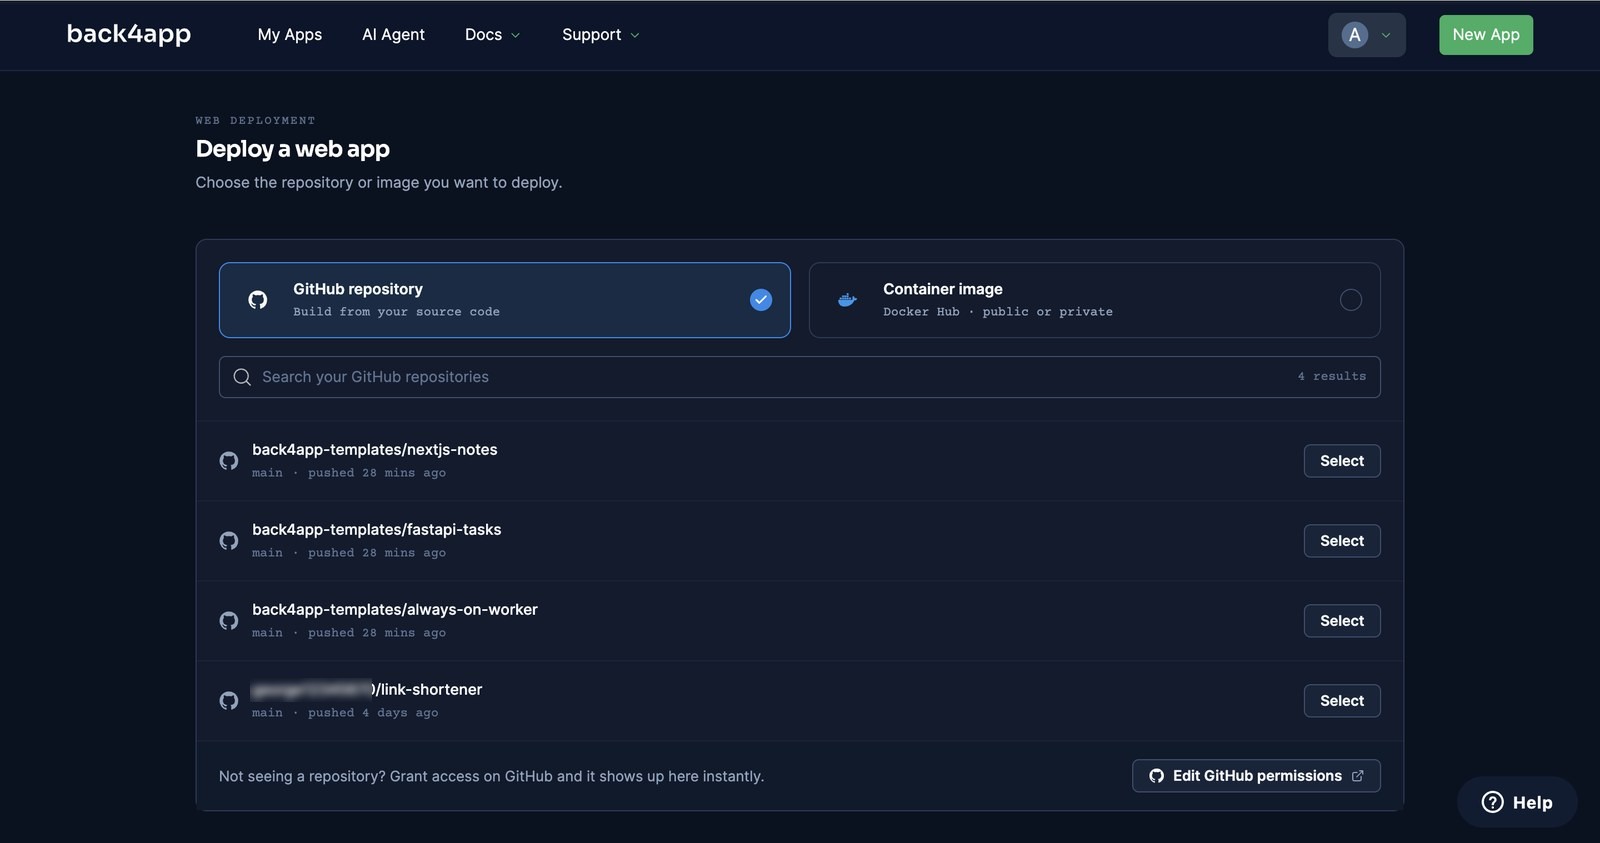Select the always-on-worker repository

pyautogui.click(x=1342, y=621)
